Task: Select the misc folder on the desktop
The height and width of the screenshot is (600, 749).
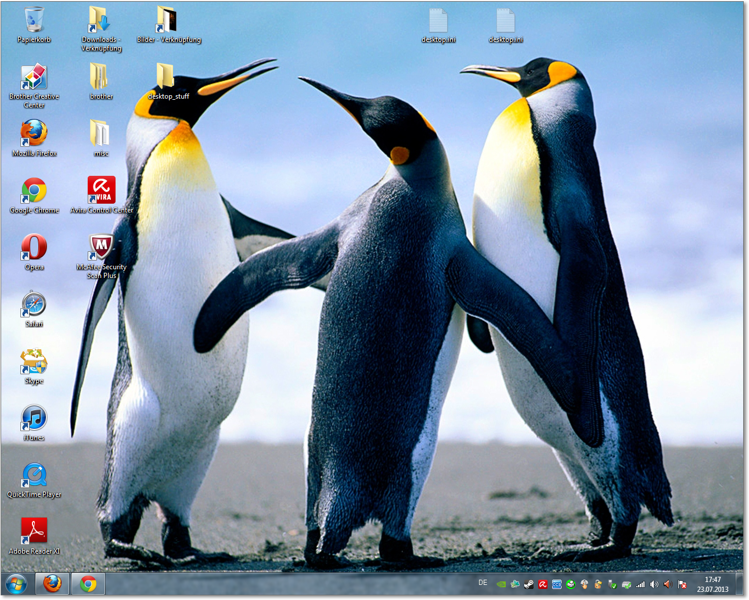Action: 100,133
